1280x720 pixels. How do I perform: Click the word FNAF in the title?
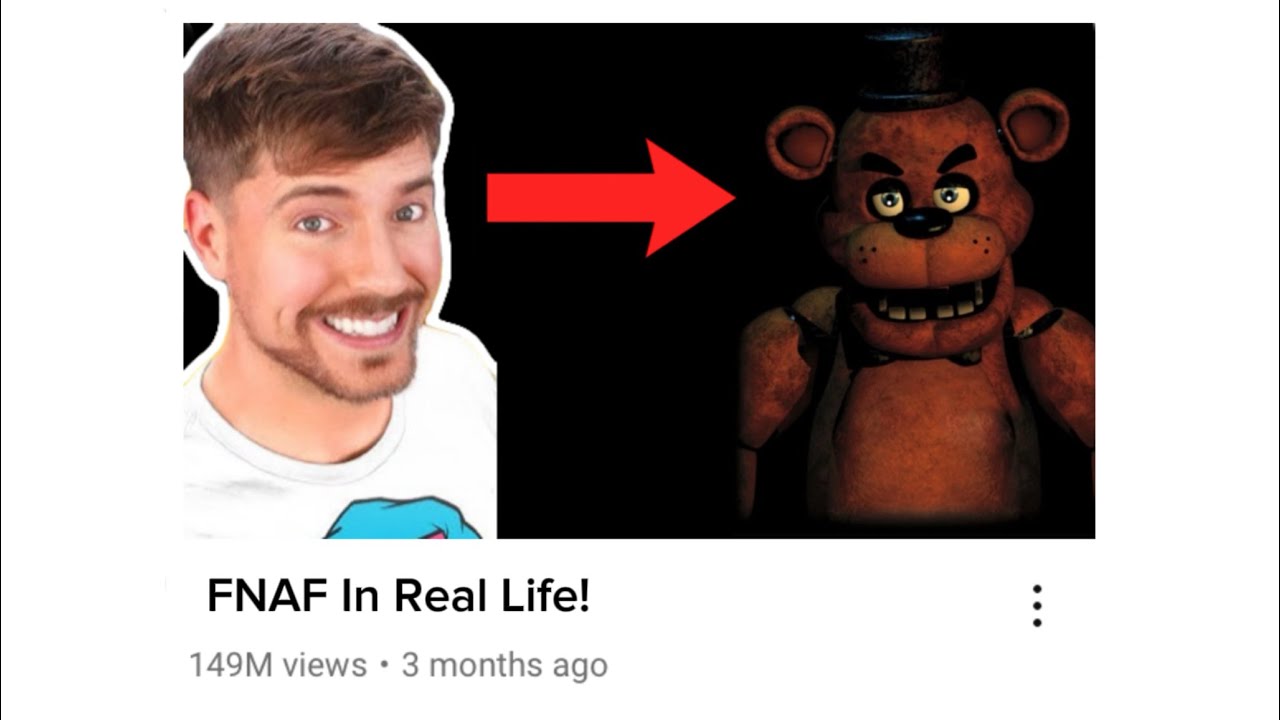pos(267,598)
